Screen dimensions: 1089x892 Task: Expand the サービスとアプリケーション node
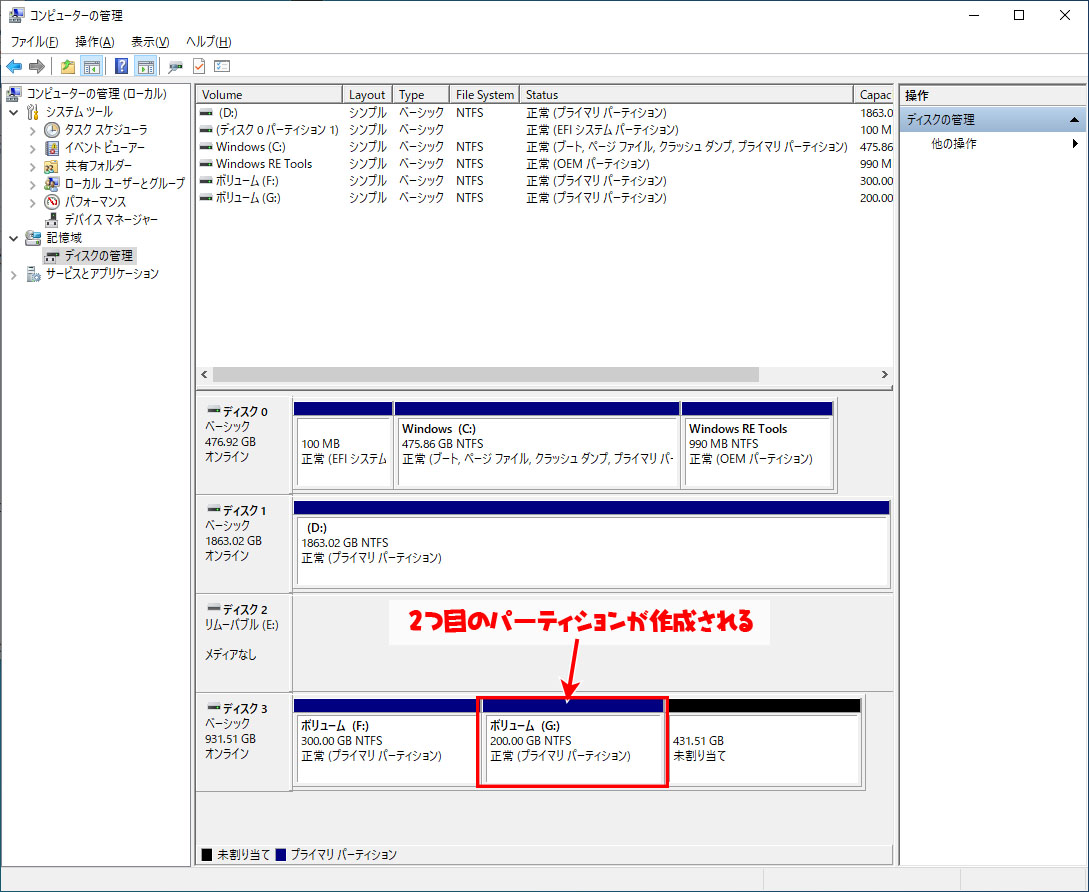[13, 274]
